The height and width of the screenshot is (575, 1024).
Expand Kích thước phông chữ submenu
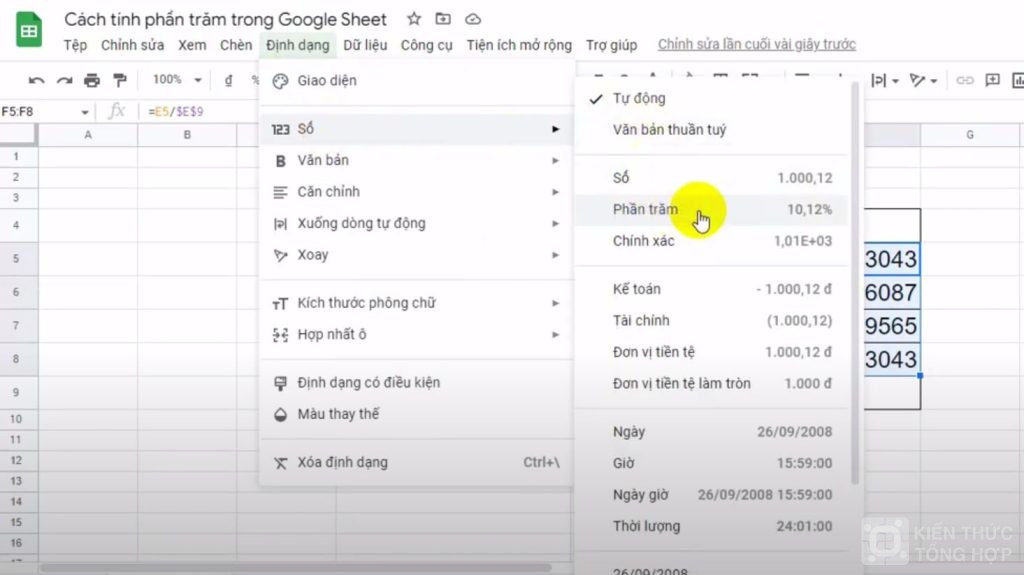[x=555, y=303]
